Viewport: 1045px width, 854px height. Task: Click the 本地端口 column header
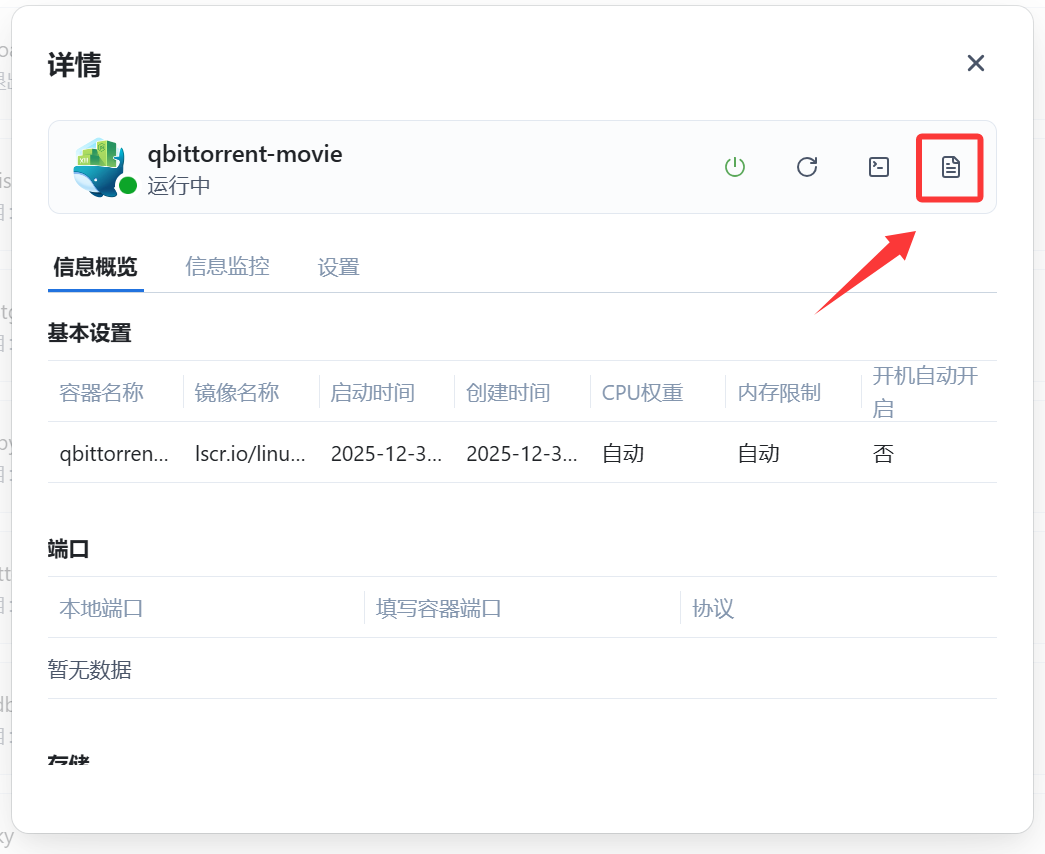click(101, 608)
